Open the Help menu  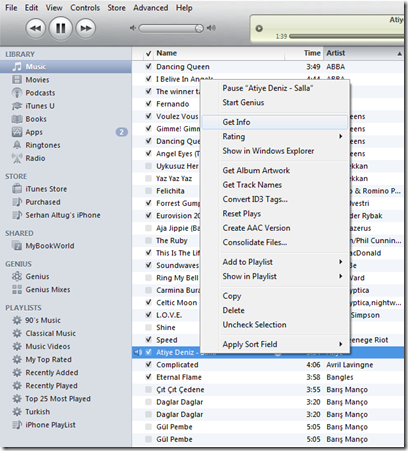point(184,8)
